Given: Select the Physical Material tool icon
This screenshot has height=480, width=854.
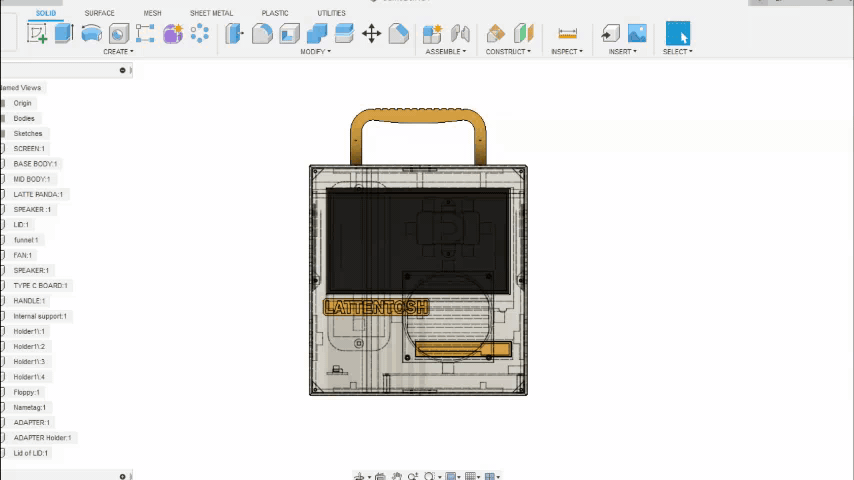Looking at the screenshot, I should pyautogui.click(x=399, y=34).
